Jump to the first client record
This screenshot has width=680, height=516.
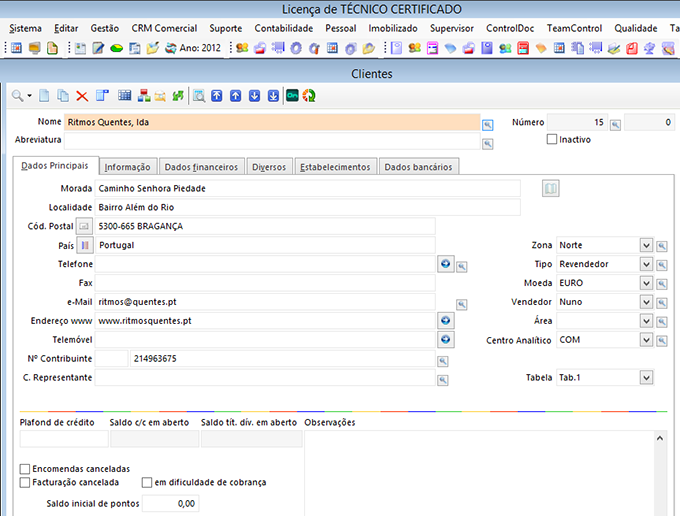tap(217, 96)
